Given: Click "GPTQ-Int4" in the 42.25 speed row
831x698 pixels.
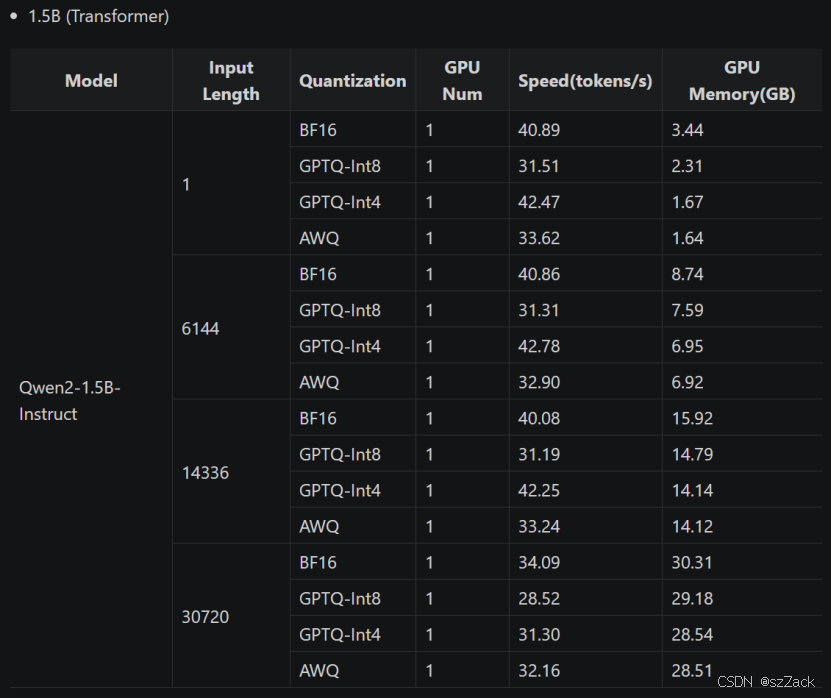Looking at the screenshot, I should (x=340, y=490).
